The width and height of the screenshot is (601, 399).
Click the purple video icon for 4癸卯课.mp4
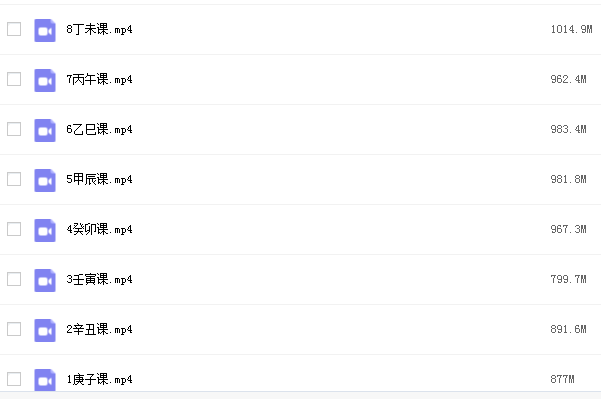(45, 230)
